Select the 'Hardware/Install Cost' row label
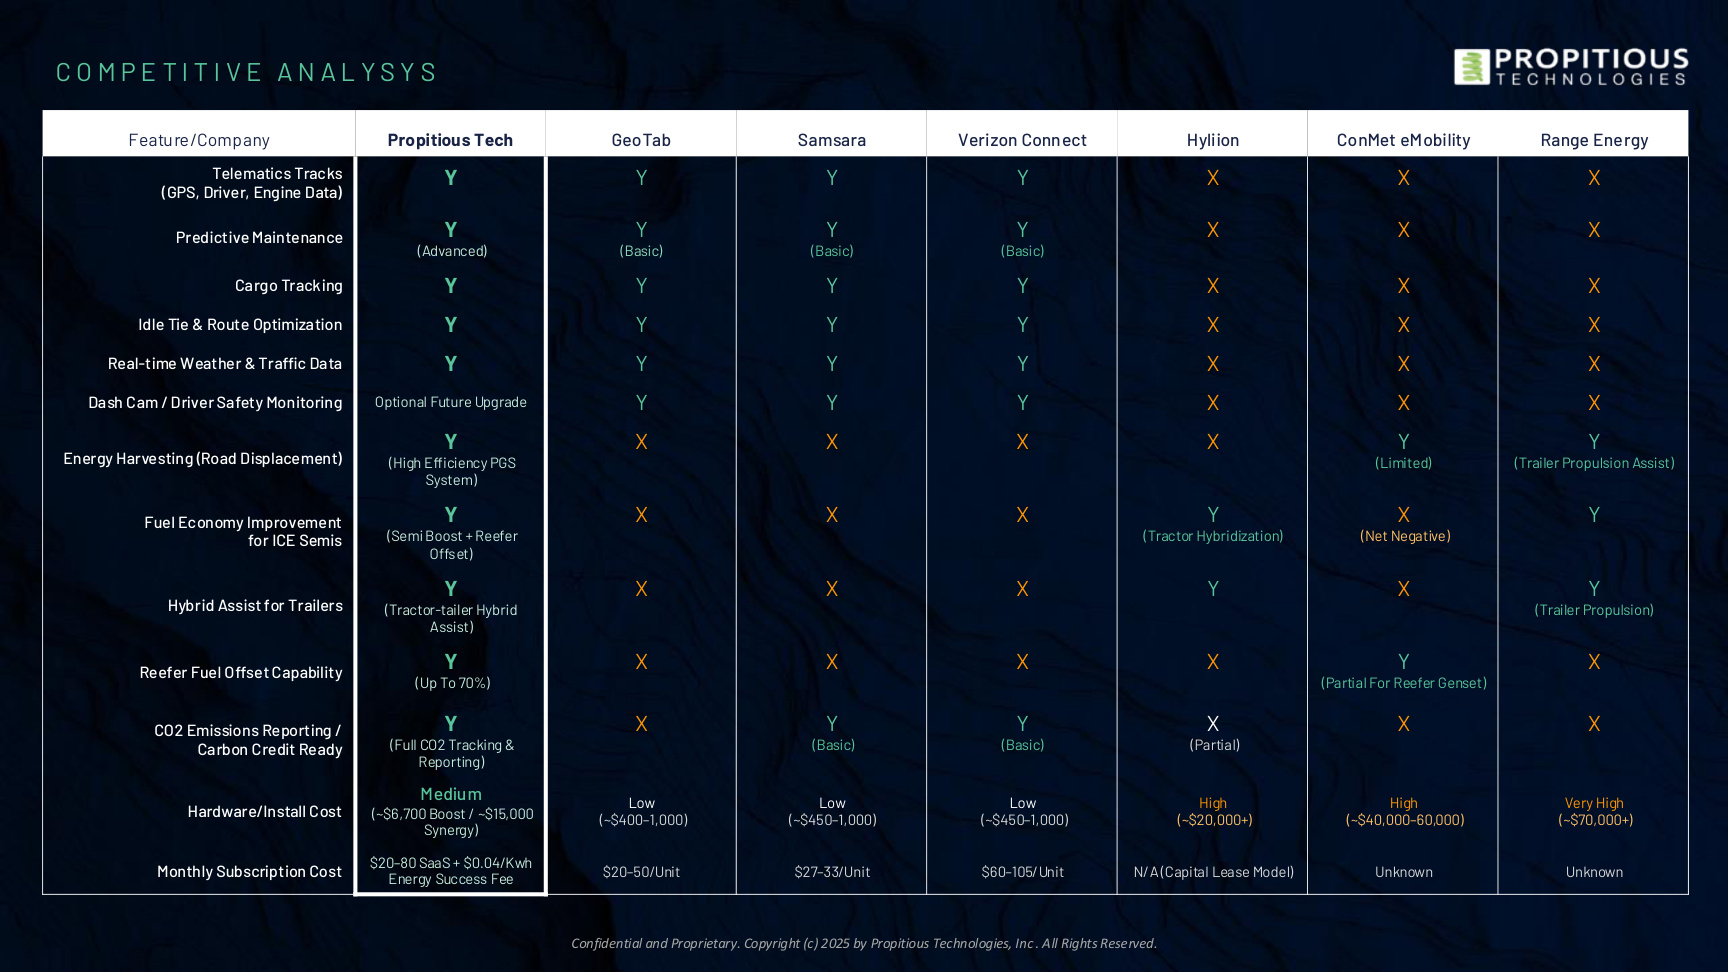The height and width of the screenshot is (972, 1728). 264,812
